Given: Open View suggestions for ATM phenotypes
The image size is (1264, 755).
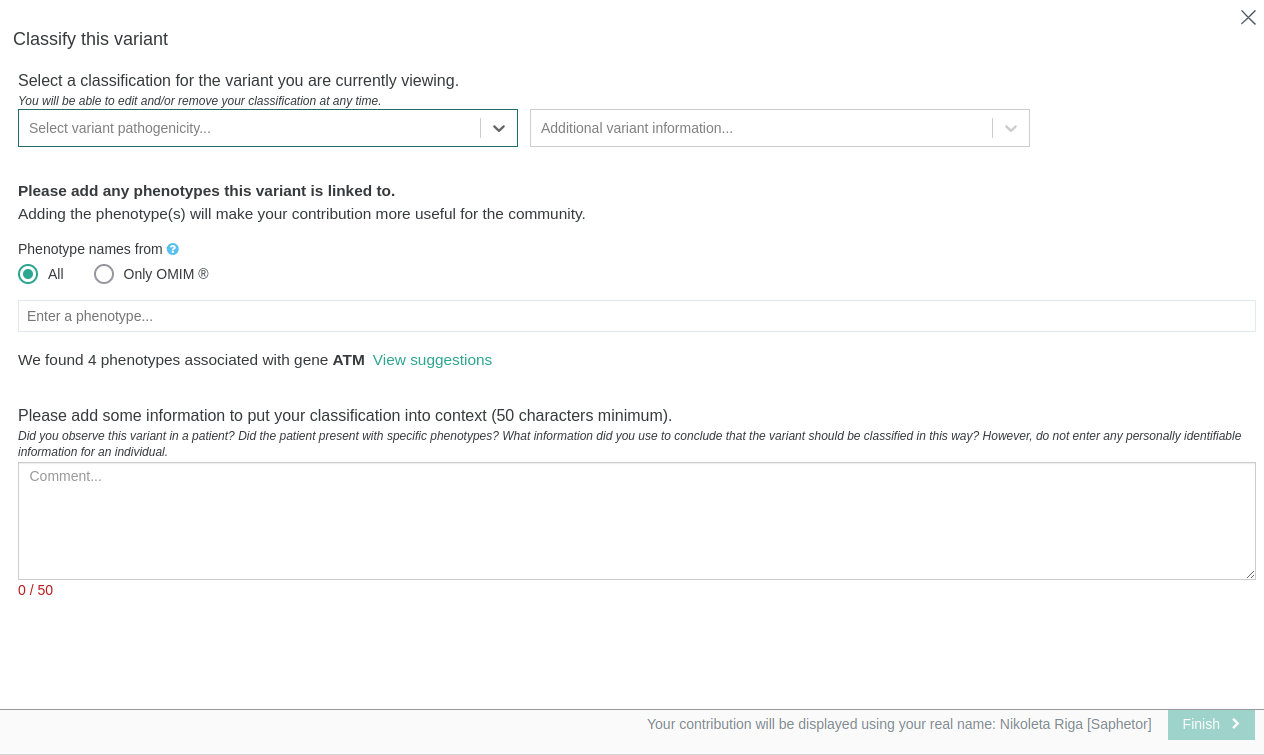Looking at the screenshot, I should tap(432, 360).
